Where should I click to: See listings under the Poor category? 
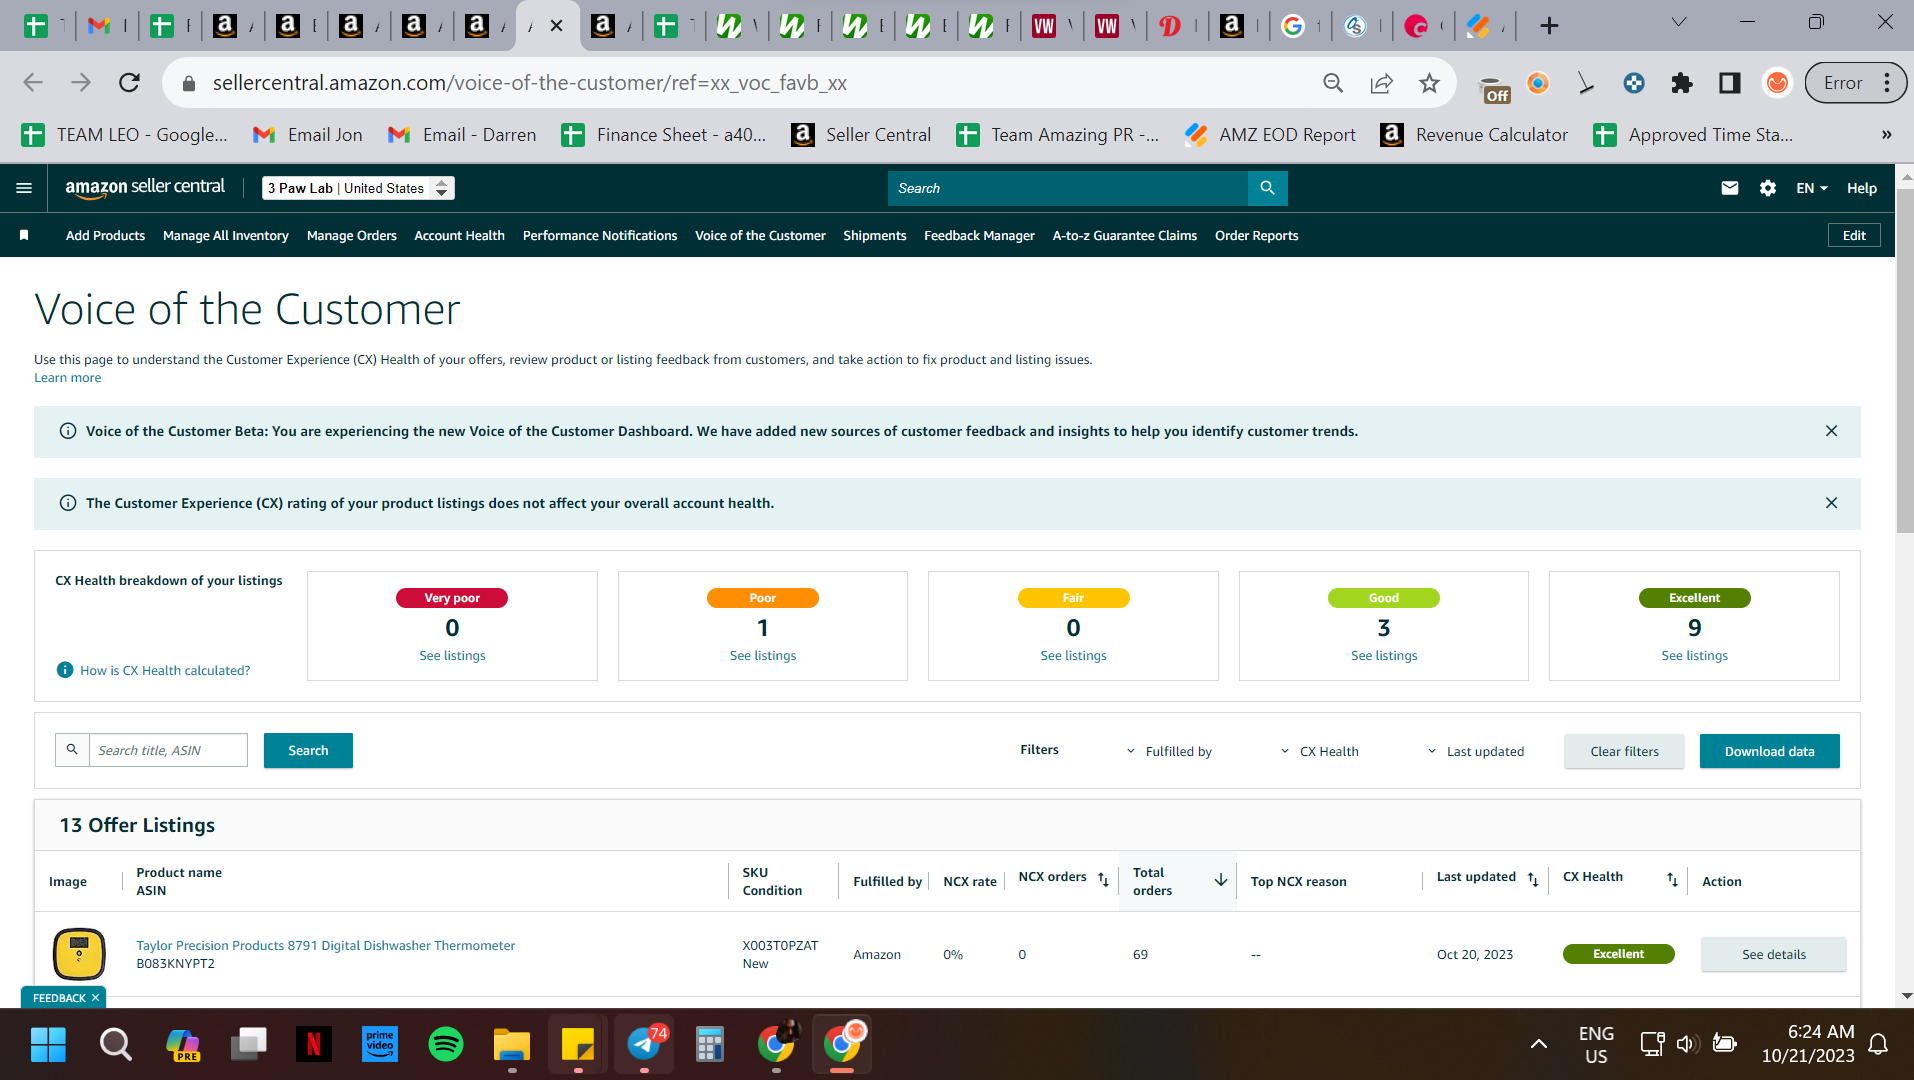(x=763, y=655)
